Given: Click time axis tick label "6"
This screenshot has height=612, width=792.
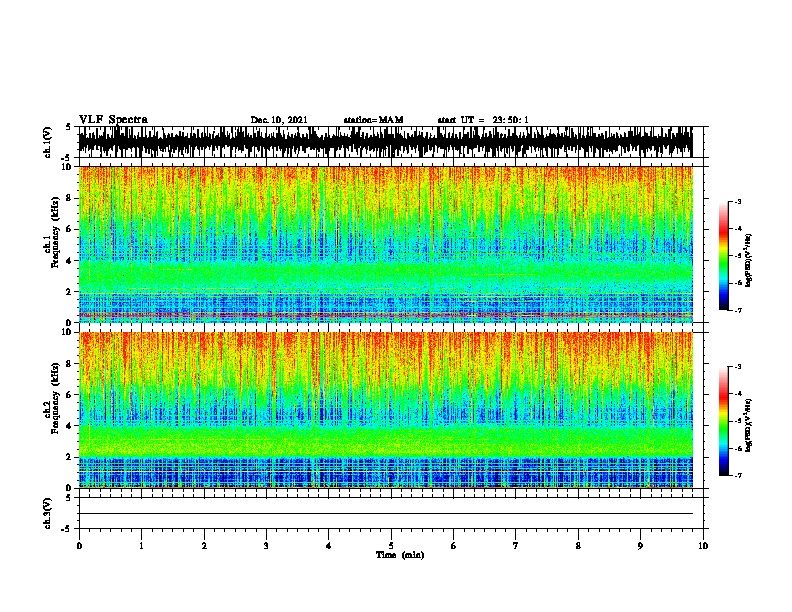Looking at the screenshot, I should 454,546.
